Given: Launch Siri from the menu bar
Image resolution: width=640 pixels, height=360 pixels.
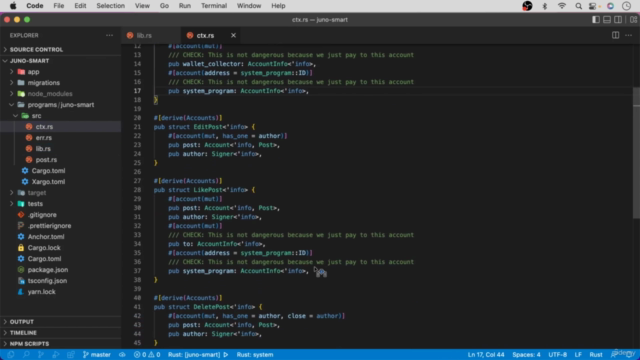Looking at the screenshot, I should [x=610, y=6].
